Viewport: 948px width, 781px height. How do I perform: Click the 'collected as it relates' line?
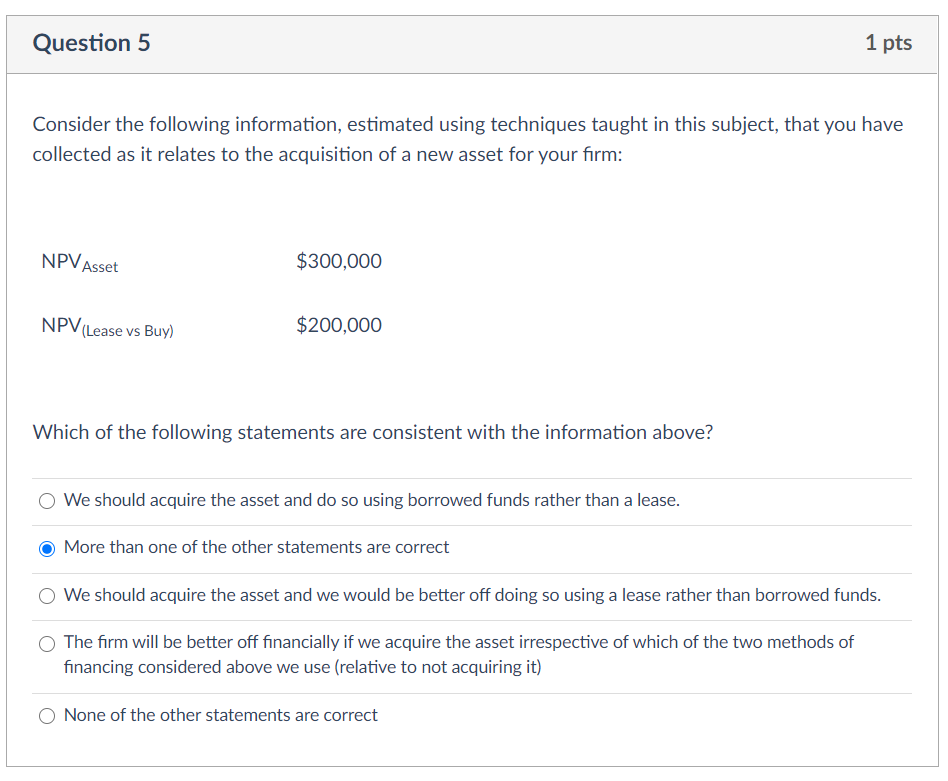[x=327, y=156]
